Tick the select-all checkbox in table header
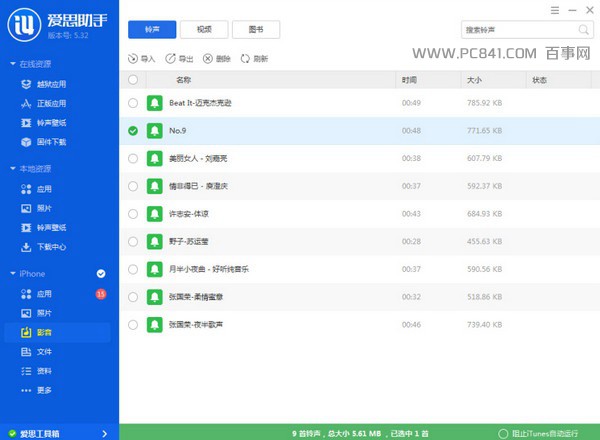 (133, 79)
